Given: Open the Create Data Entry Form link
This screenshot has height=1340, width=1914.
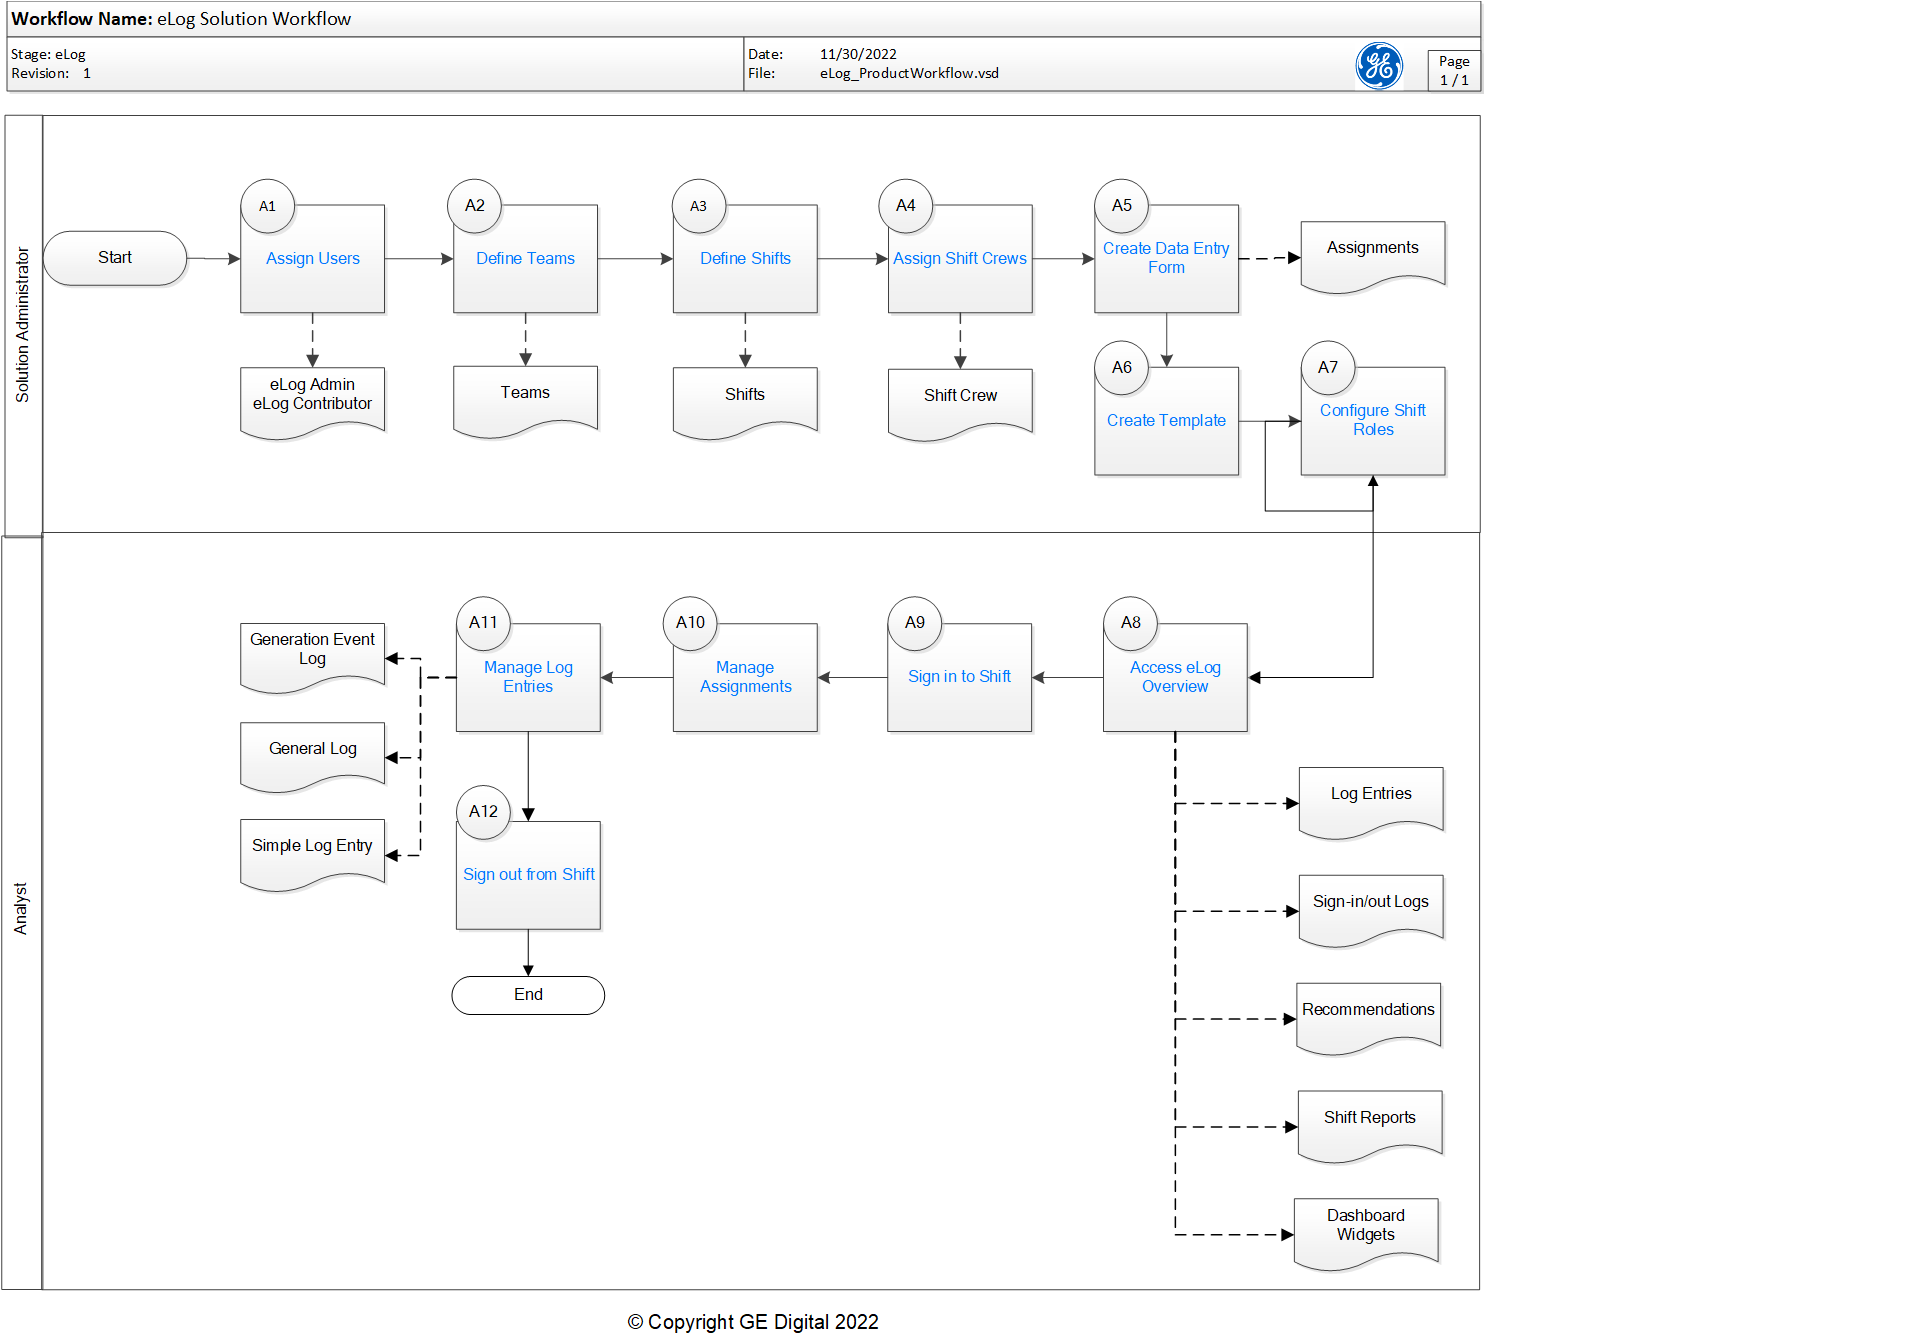Looking at the screenshot, I should (x=1166, y=258).
